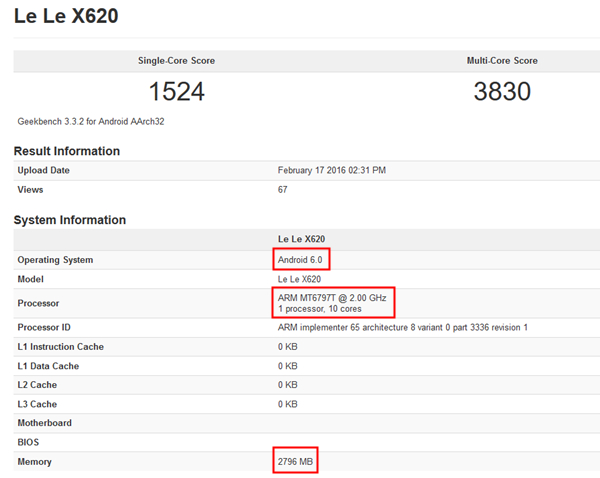
Task: Select "1 processor, 10 cores" text
Action: (x=320, y=309)
